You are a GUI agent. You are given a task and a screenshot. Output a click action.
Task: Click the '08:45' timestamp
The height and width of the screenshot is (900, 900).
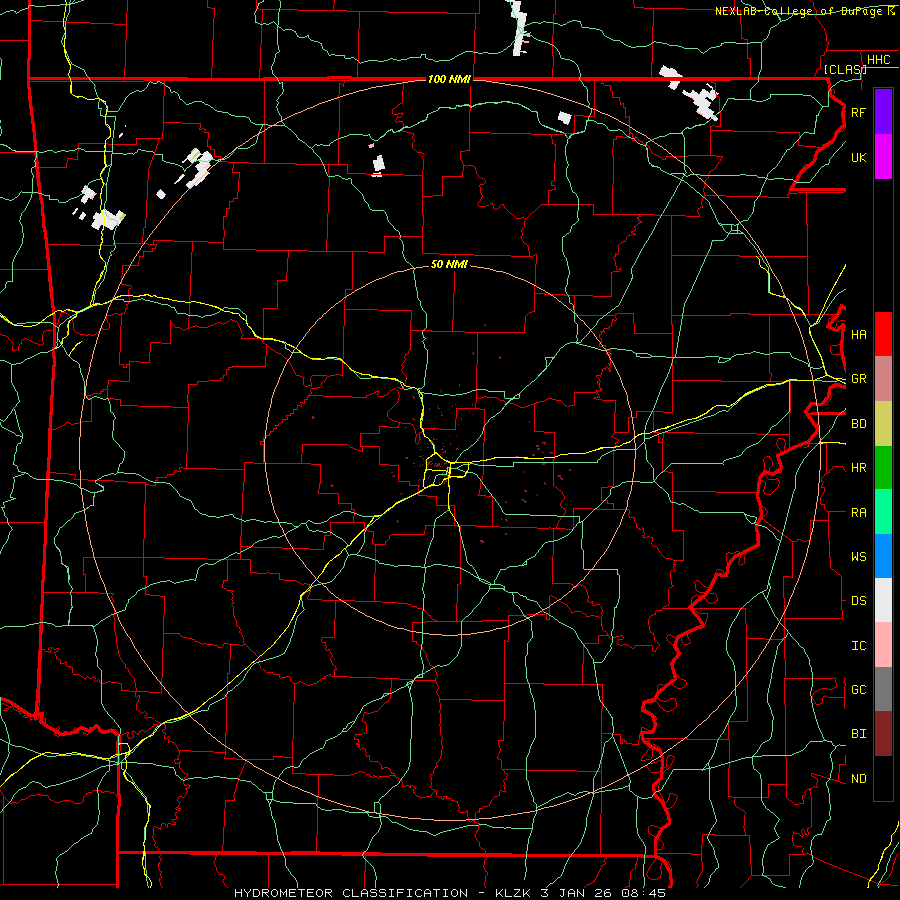coord(646,893)
